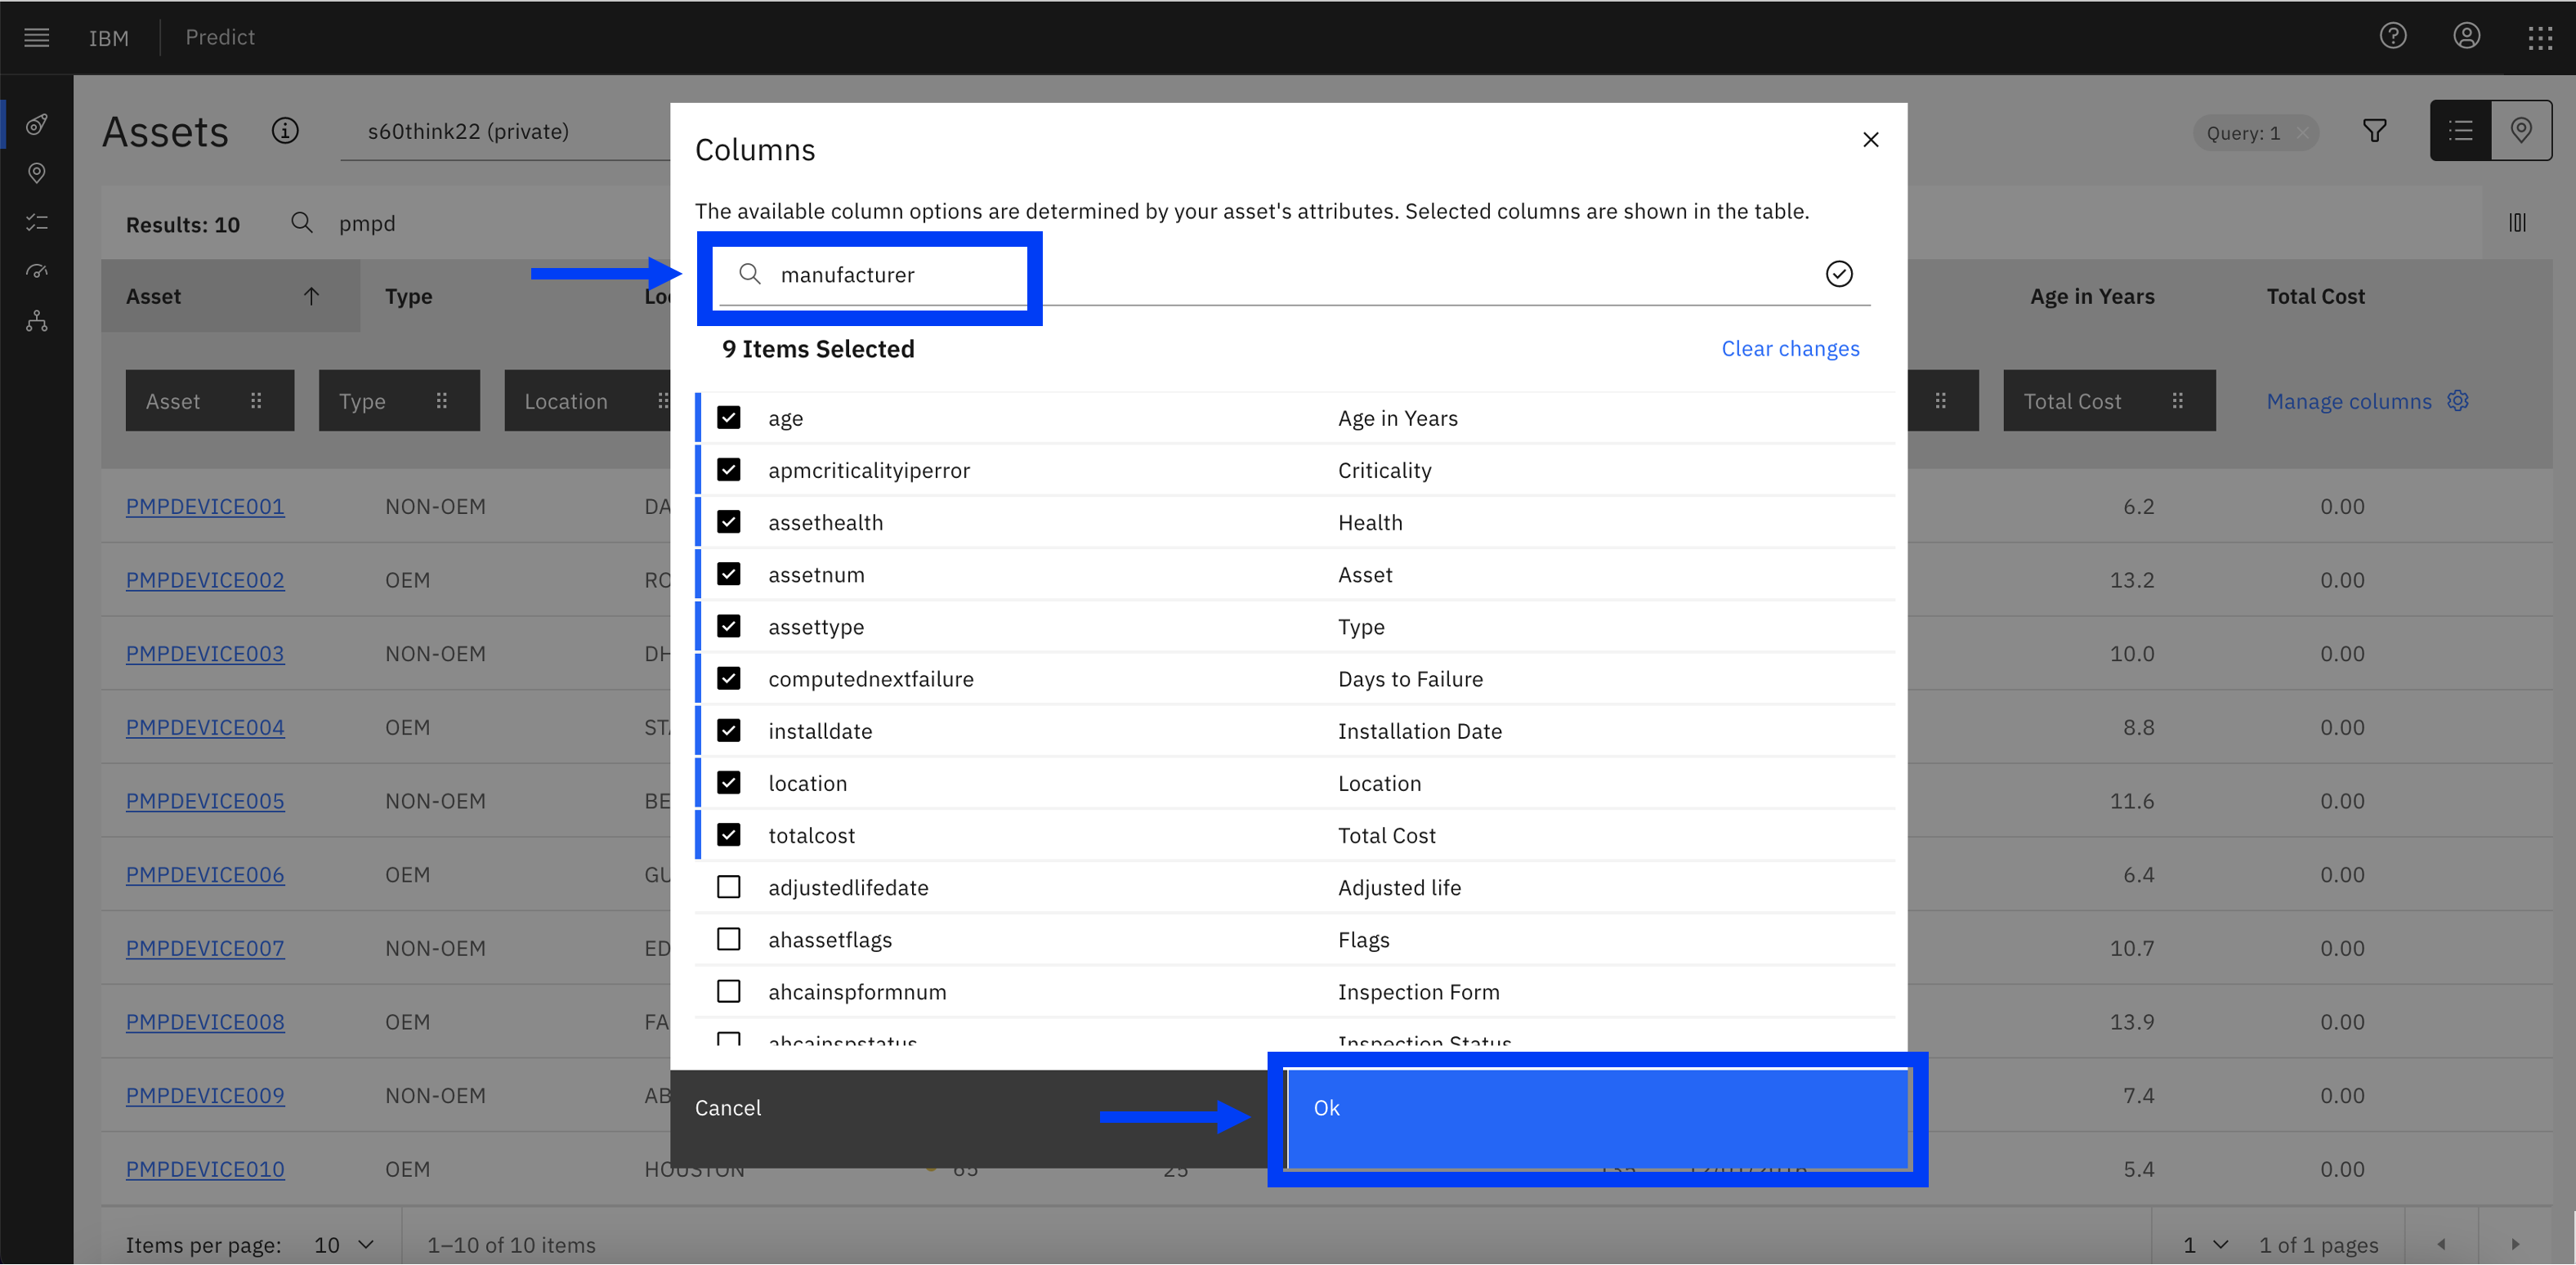Click the column settings icon above table
Viewport: 2576px width, 1265px height.
point(2517,223)
